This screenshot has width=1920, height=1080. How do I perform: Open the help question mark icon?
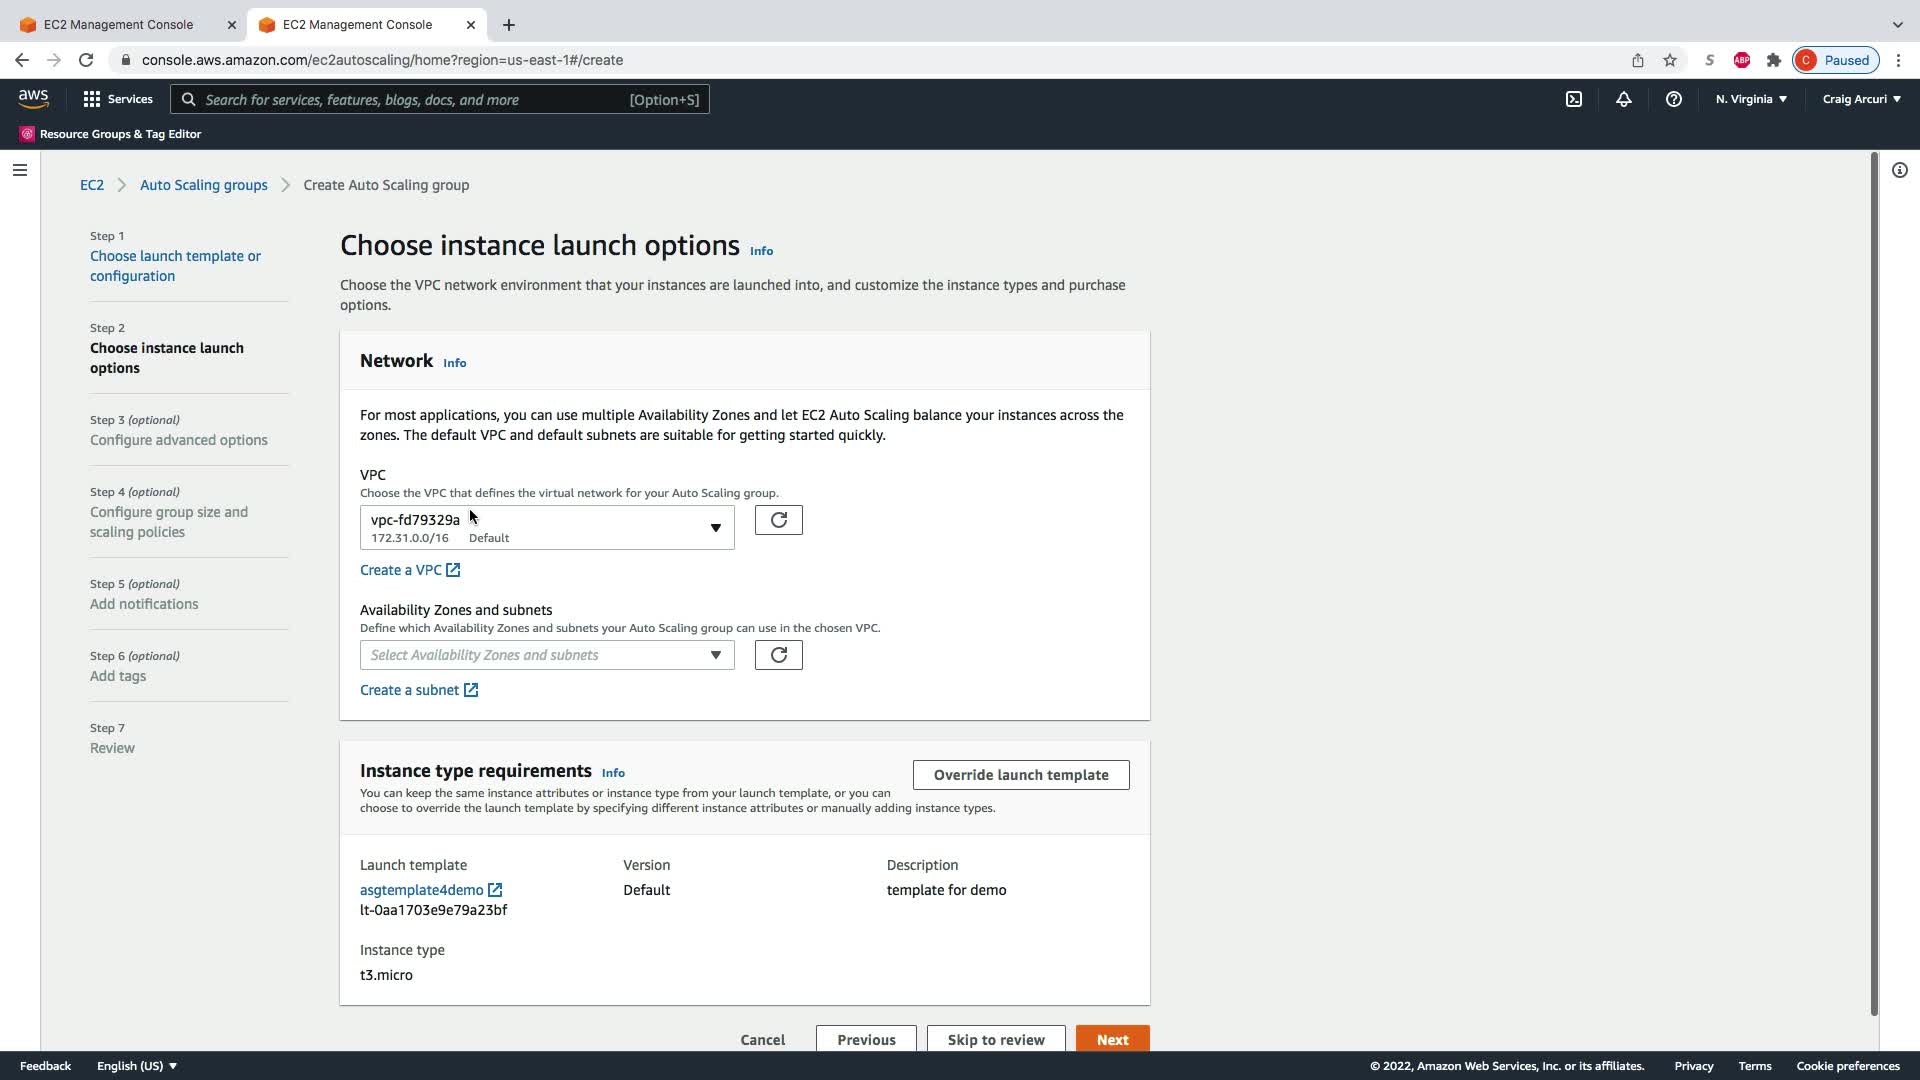1674,99
